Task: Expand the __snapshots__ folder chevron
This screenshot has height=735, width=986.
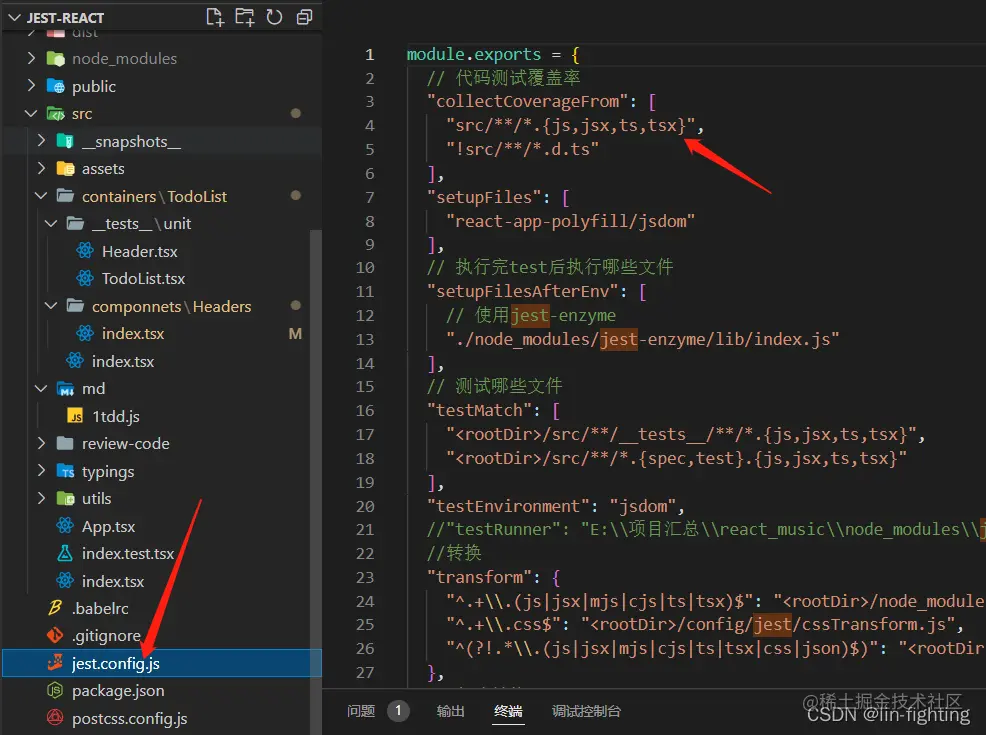Action: click(x=42, y=141)
